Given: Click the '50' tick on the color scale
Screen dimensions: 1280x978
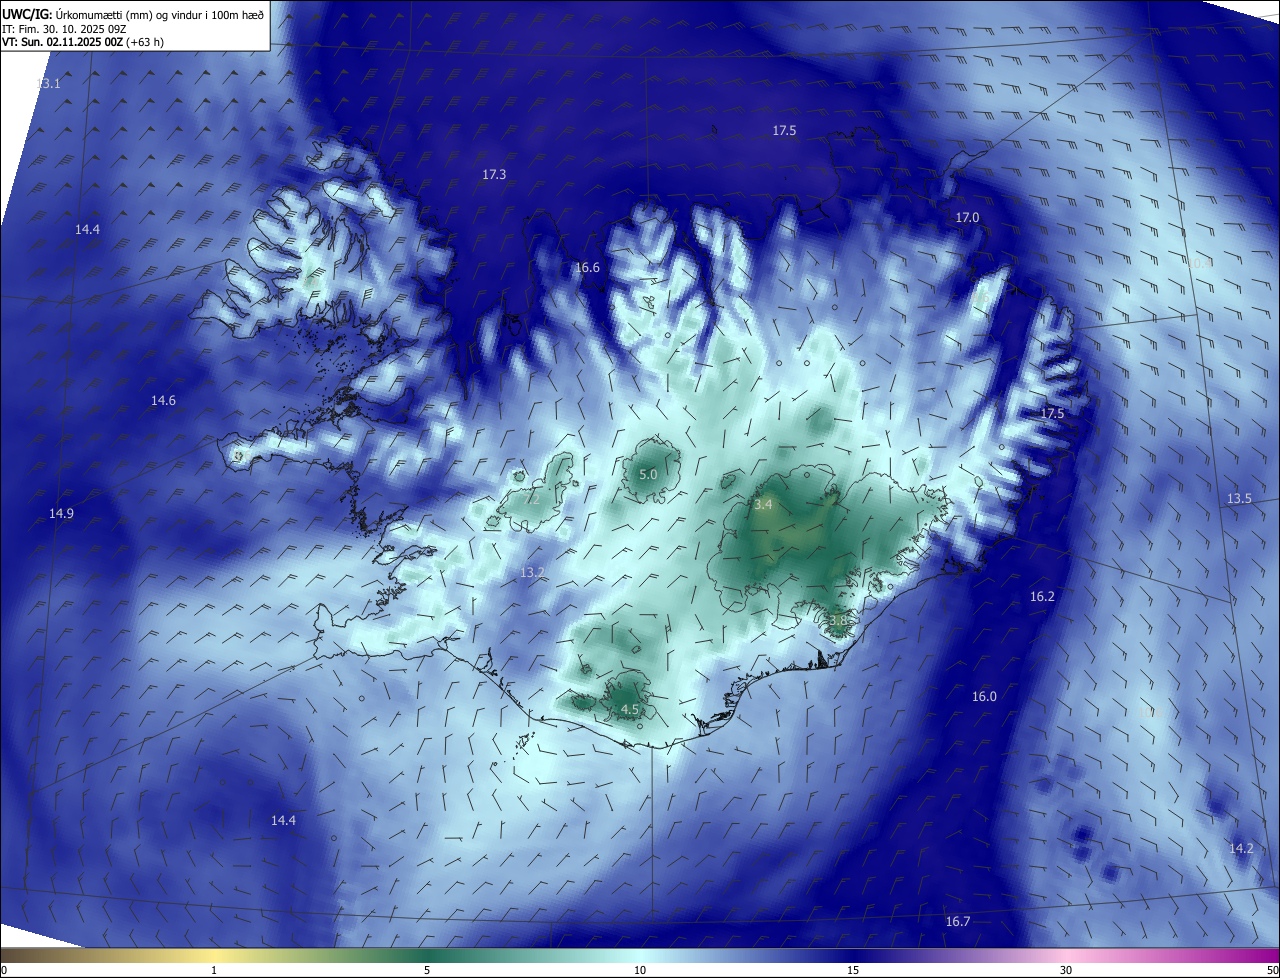Looking at the screenshot, I should click(1272, 970).
